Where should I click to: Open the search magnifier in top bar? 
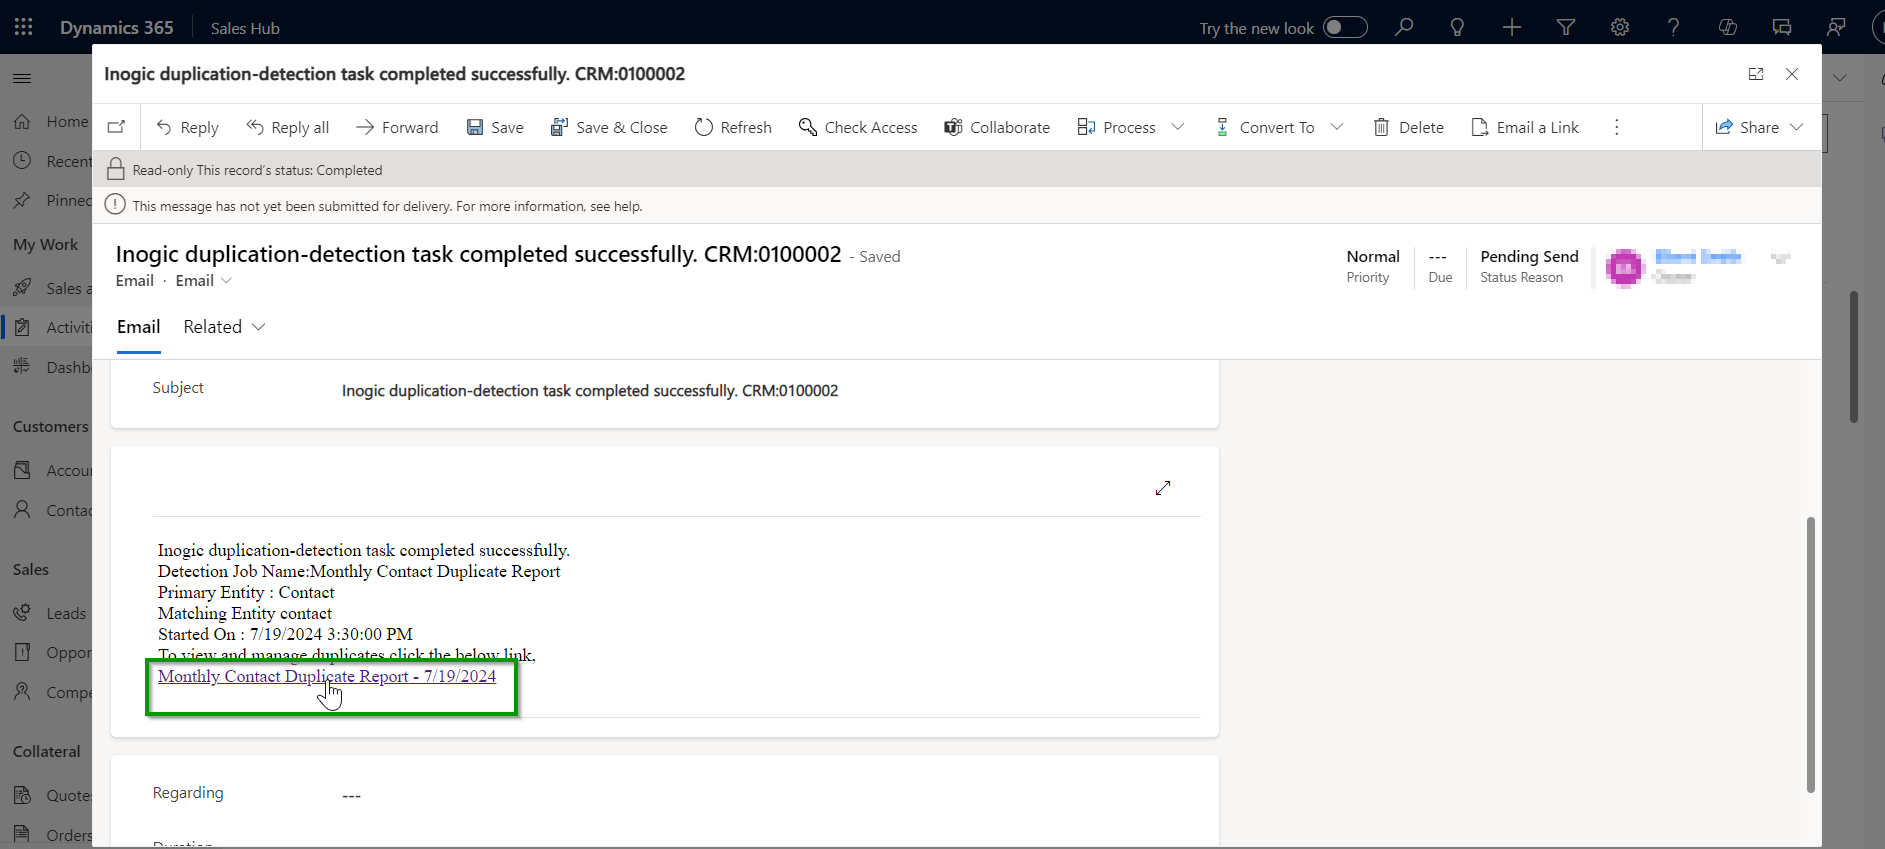click(1404, 27)
